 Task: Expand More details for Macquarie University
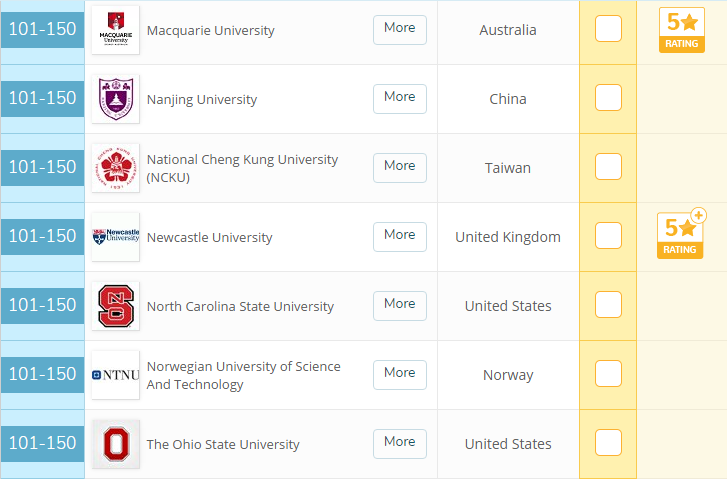point(399,29)
